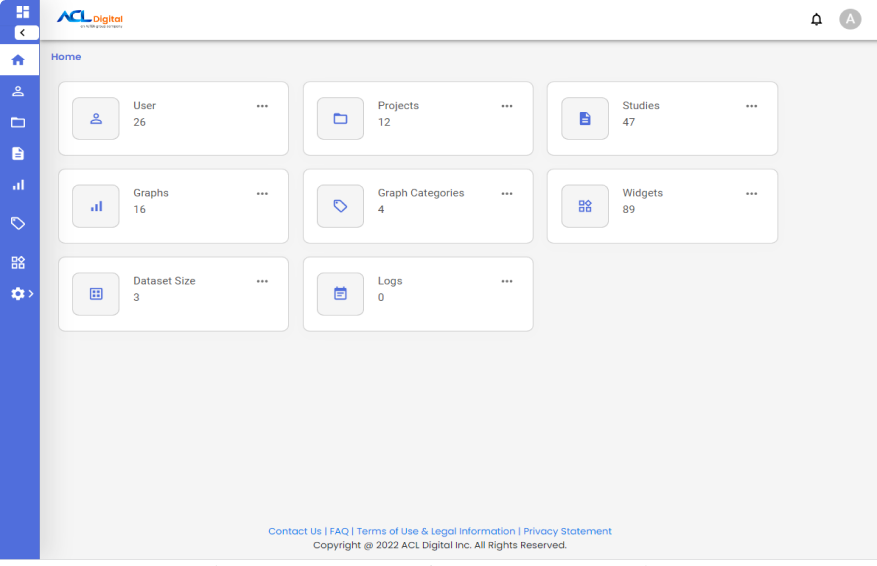Click the Graphs card chart icon
This screenshot has height=566, width=877.
point(96,206)
